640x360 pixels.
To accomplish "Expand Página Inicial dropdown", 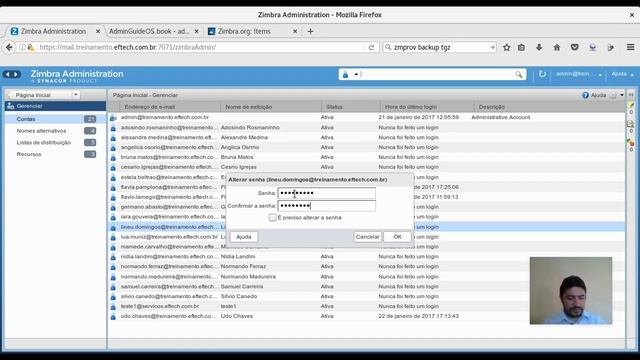I will point(76,95).
